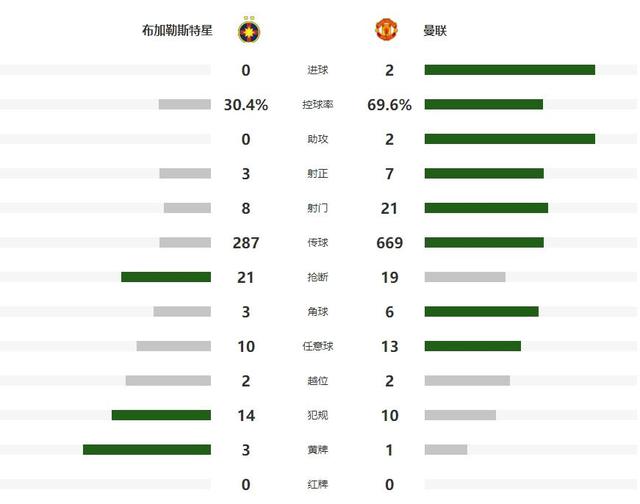Viewport: 640px width, 504px height.
Task: Click 曼联's green 69.6% possession bar
Action: click(483, 105)
